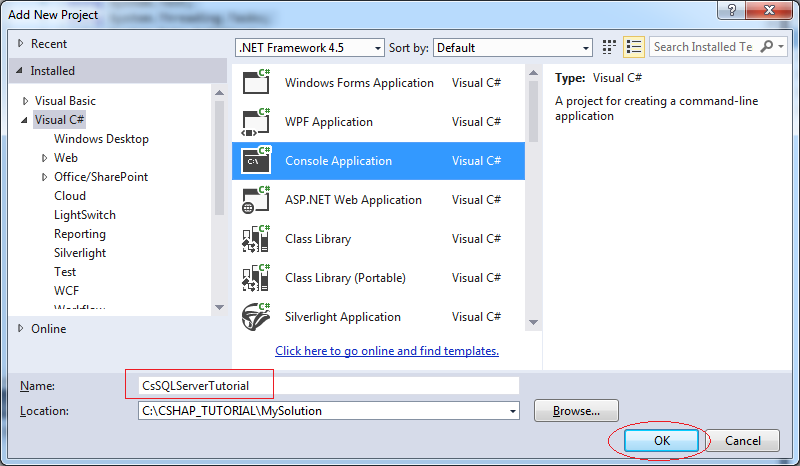Close the Add New Project dialog
Image resolution: width=800 pixels, height=466 pixels.
769,10
